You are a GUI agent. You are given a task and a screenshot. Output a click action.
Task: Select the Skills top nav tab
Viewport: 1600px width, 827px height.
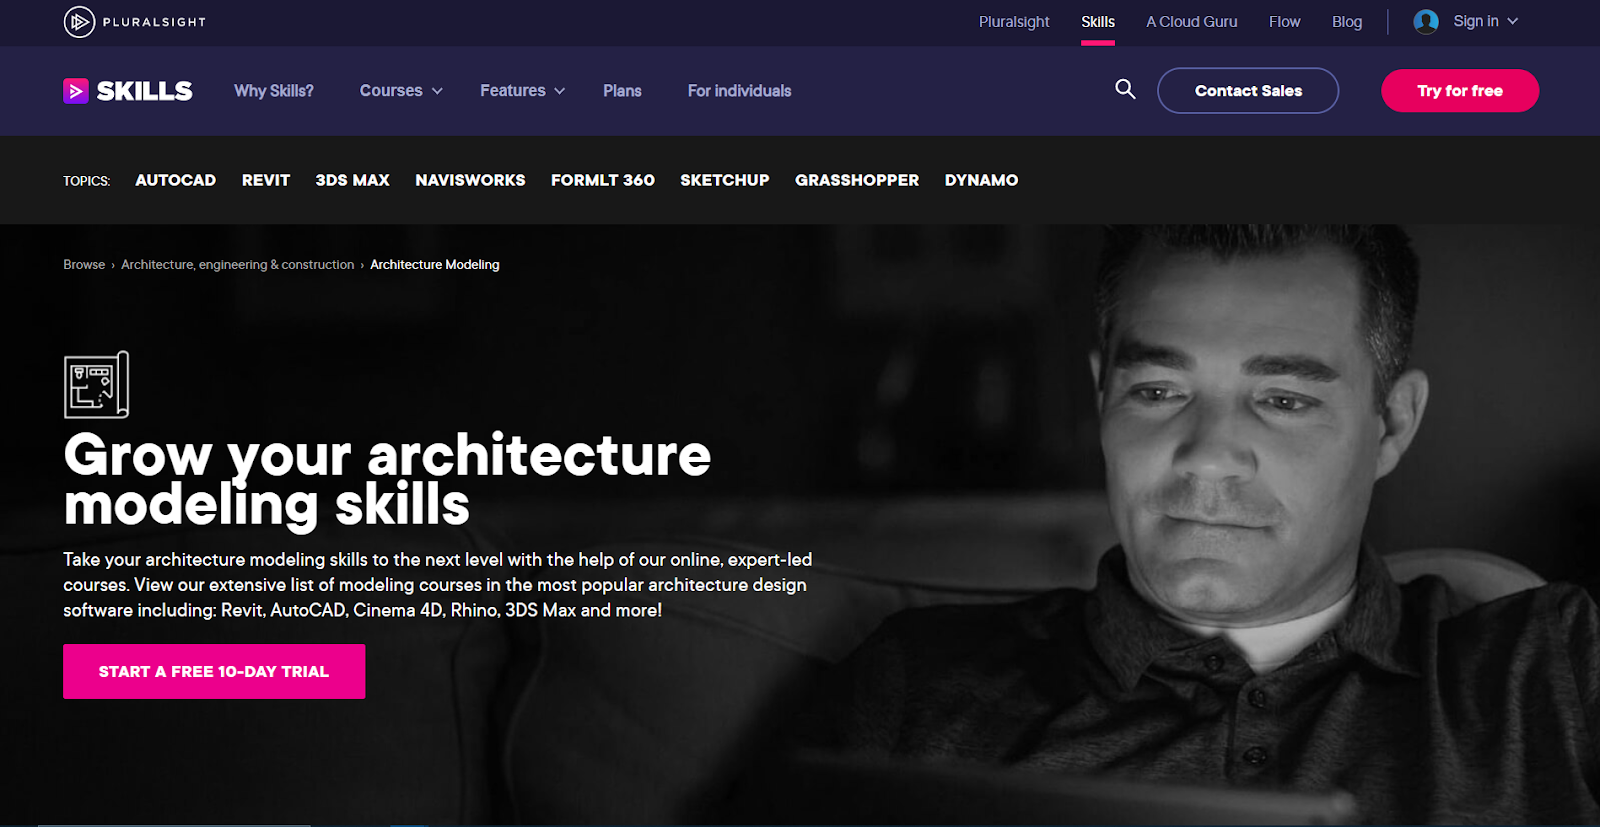1098,21
